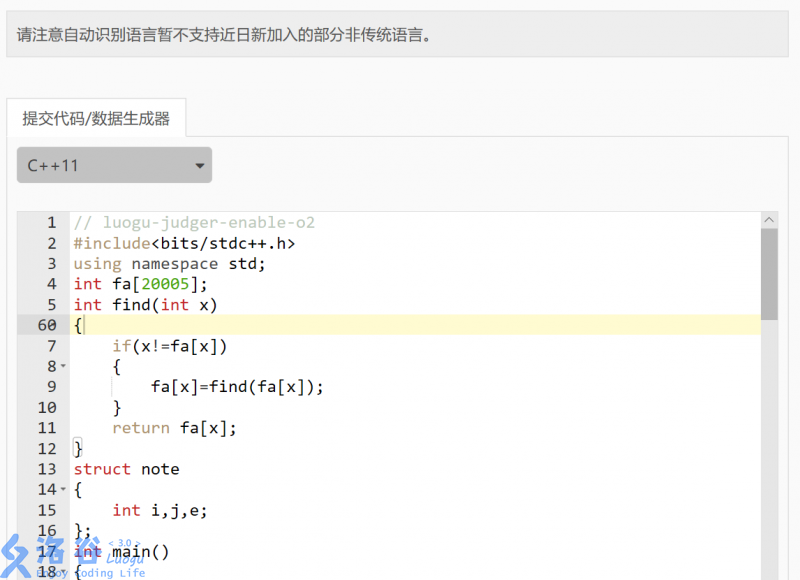Collapse the struct fold at line 14

point(63,489)
